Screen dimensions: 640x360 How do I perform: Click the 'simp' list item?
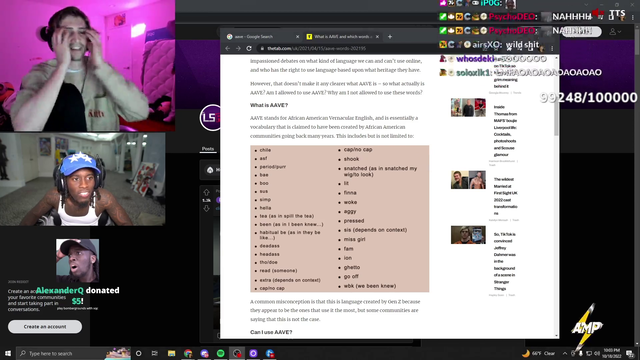(x=265, y=200)
